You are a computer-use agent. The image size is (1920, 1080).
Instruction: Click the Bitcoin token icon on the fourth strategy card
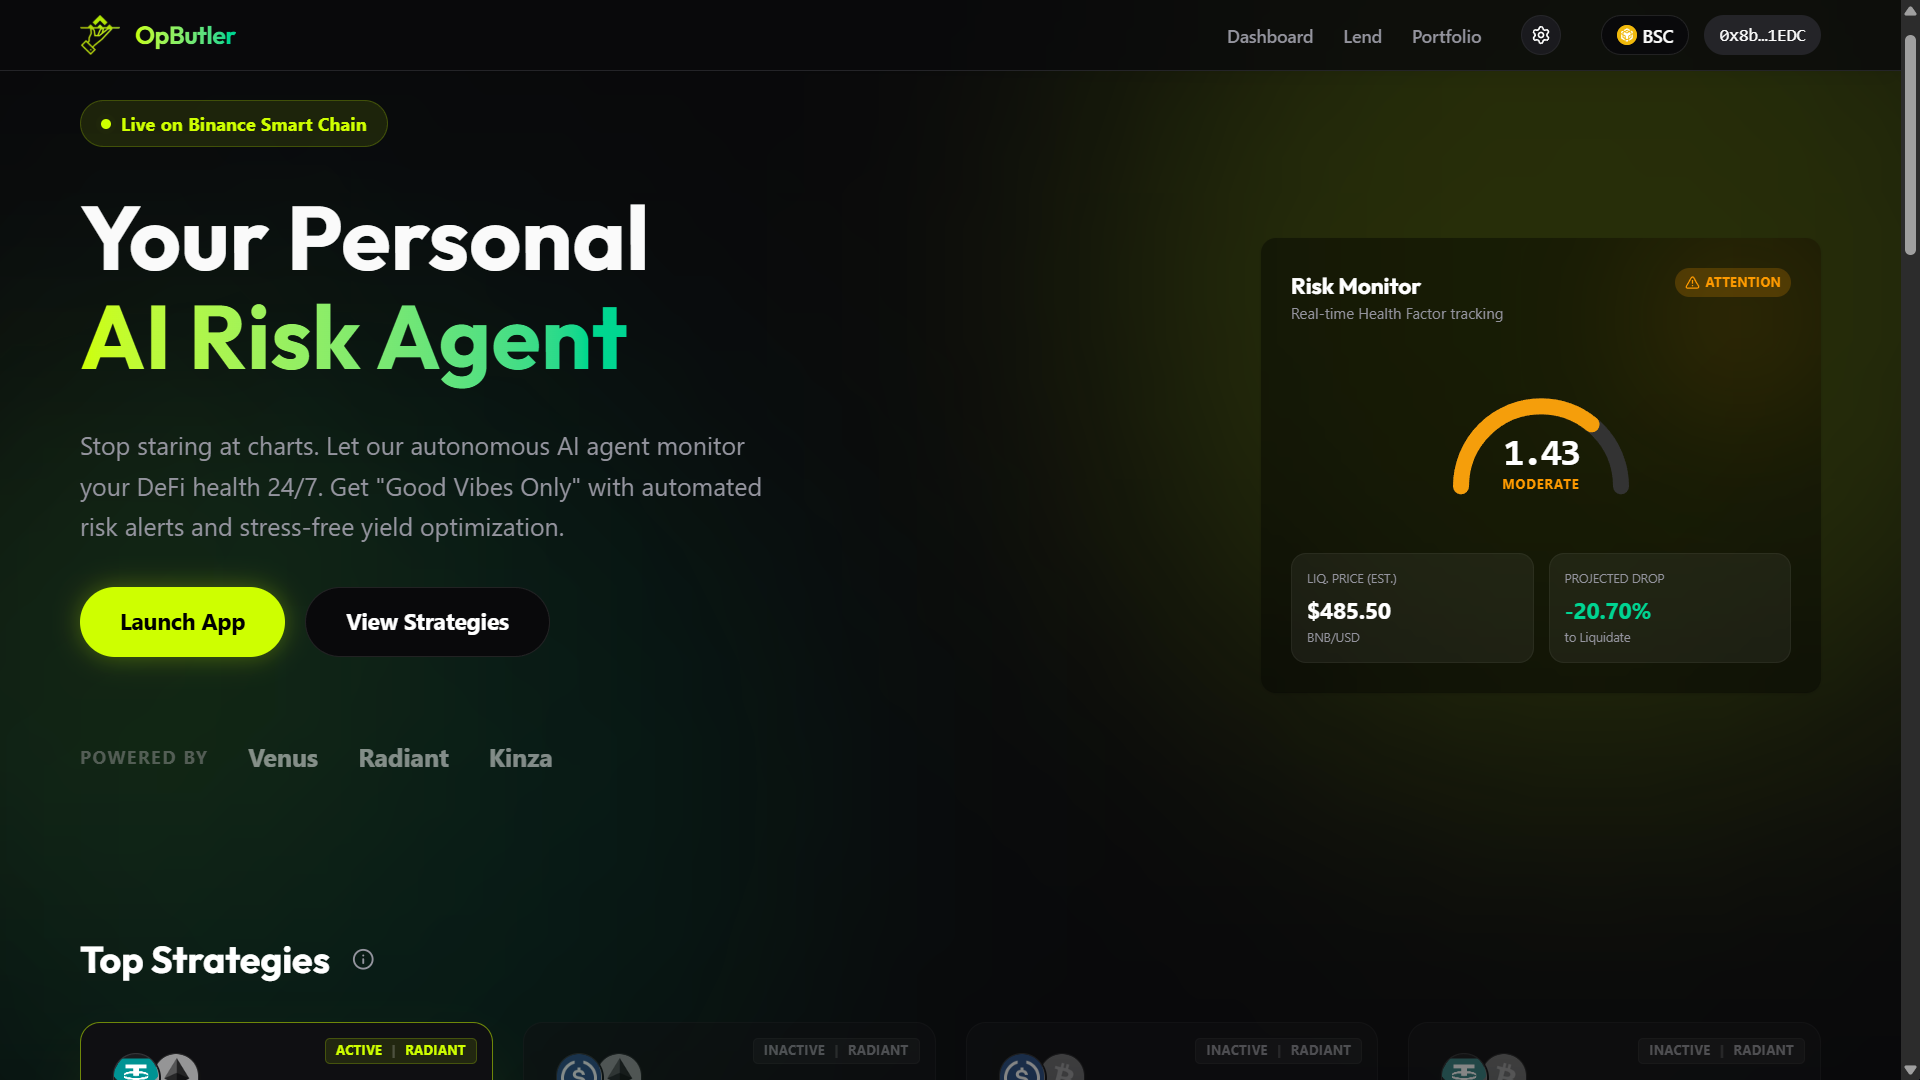click(x=1505, y=1068)
